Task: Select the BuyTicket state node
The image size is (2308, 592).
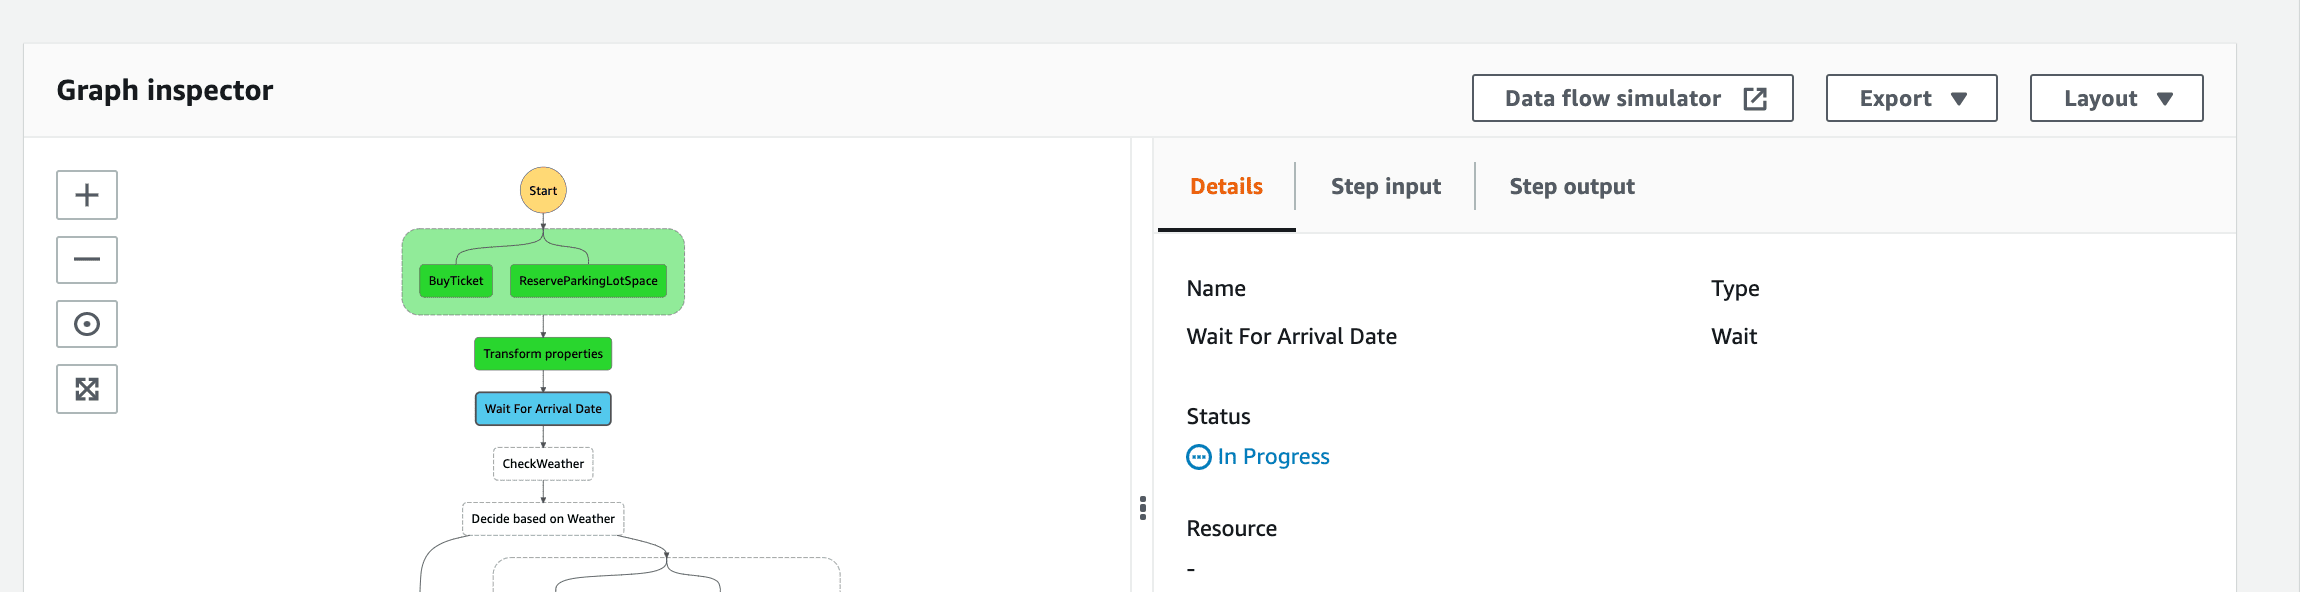Action: [x=456, y=281]
